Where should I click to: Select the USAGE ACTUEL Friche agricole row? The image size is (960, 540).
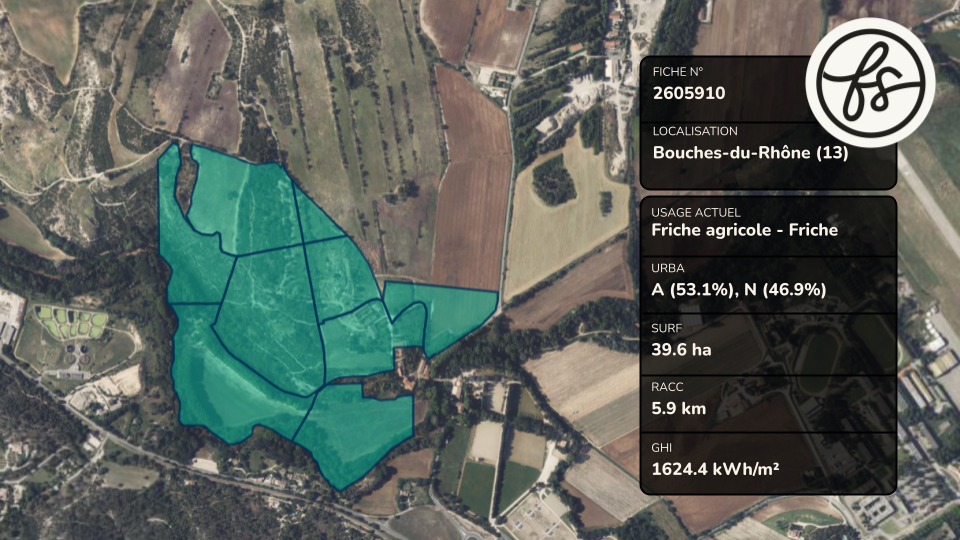click(x=768, y=225)
